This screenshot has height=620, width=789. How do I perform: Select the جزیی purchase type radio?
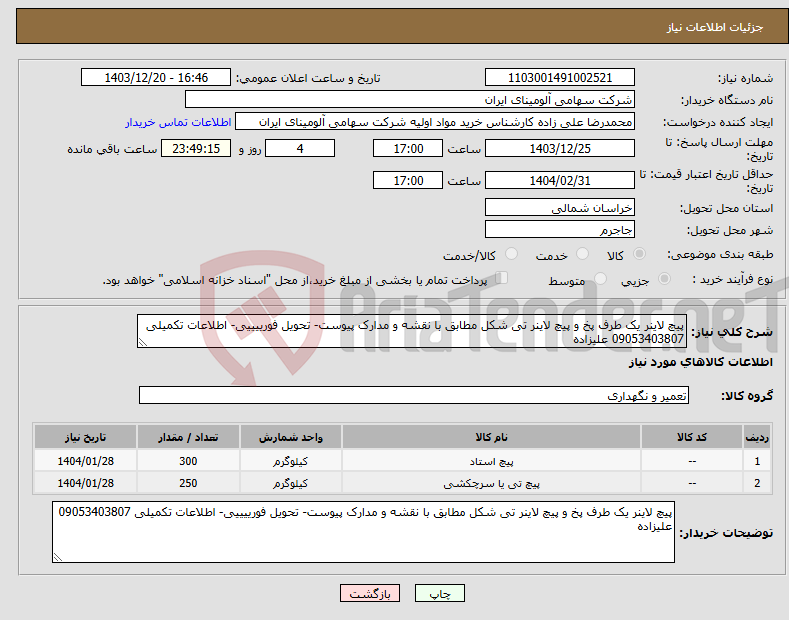coord(665,279)
